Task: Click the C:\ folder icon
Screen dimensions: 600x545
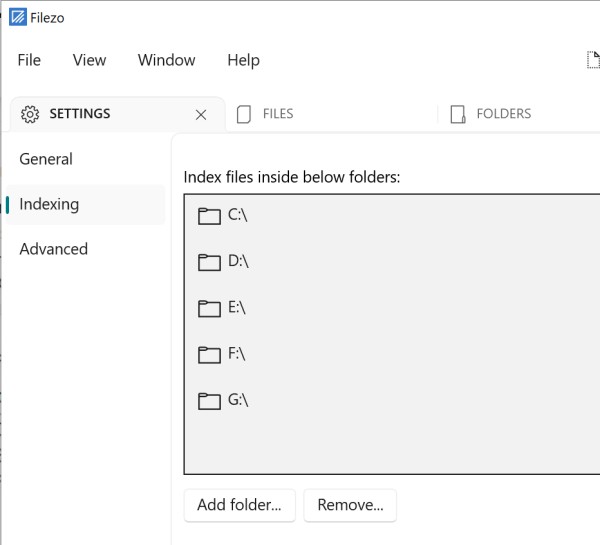Action: click(x=209, y=216)
